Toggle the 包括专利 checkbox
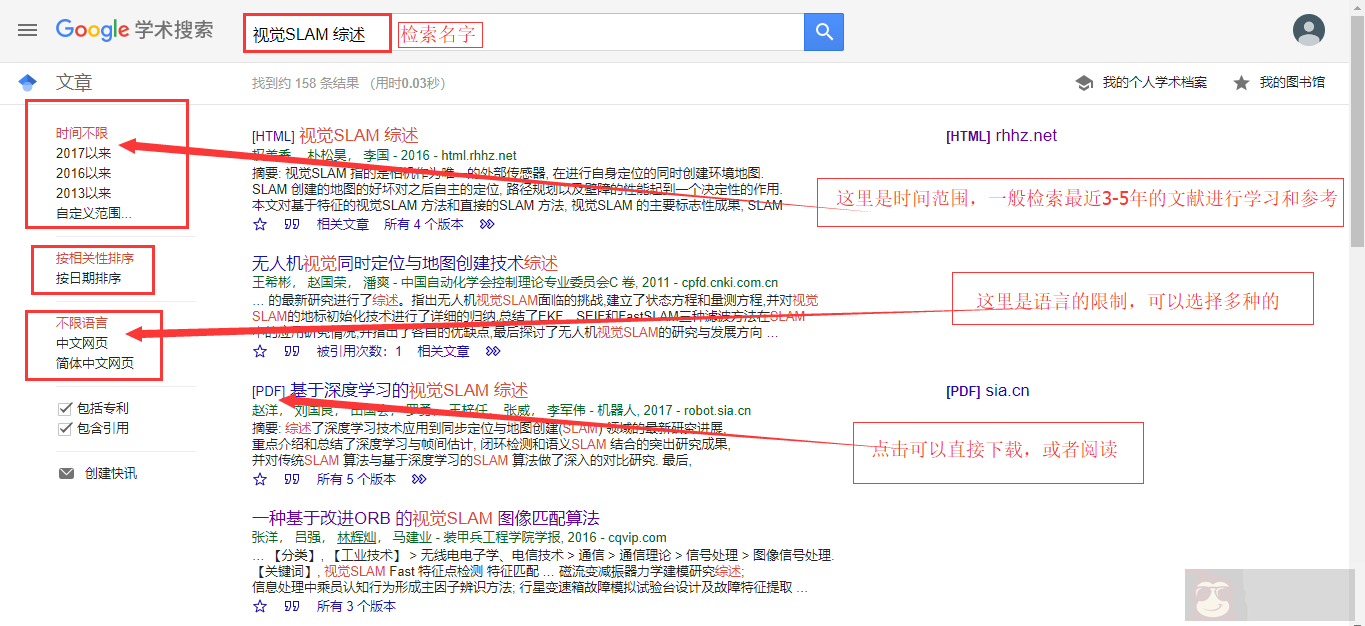The height and width of the screenshot is (626, 1365). pyautogui.click(x=65, y=408)
